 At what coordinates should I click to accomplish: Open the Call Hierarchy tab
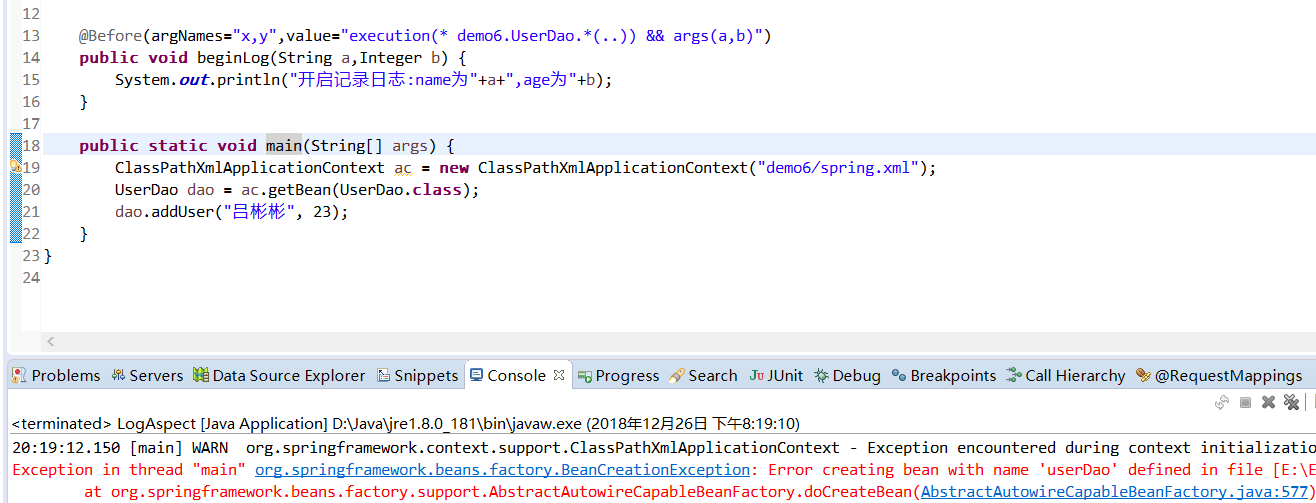pyautogui.click(x=1066, y=376)
